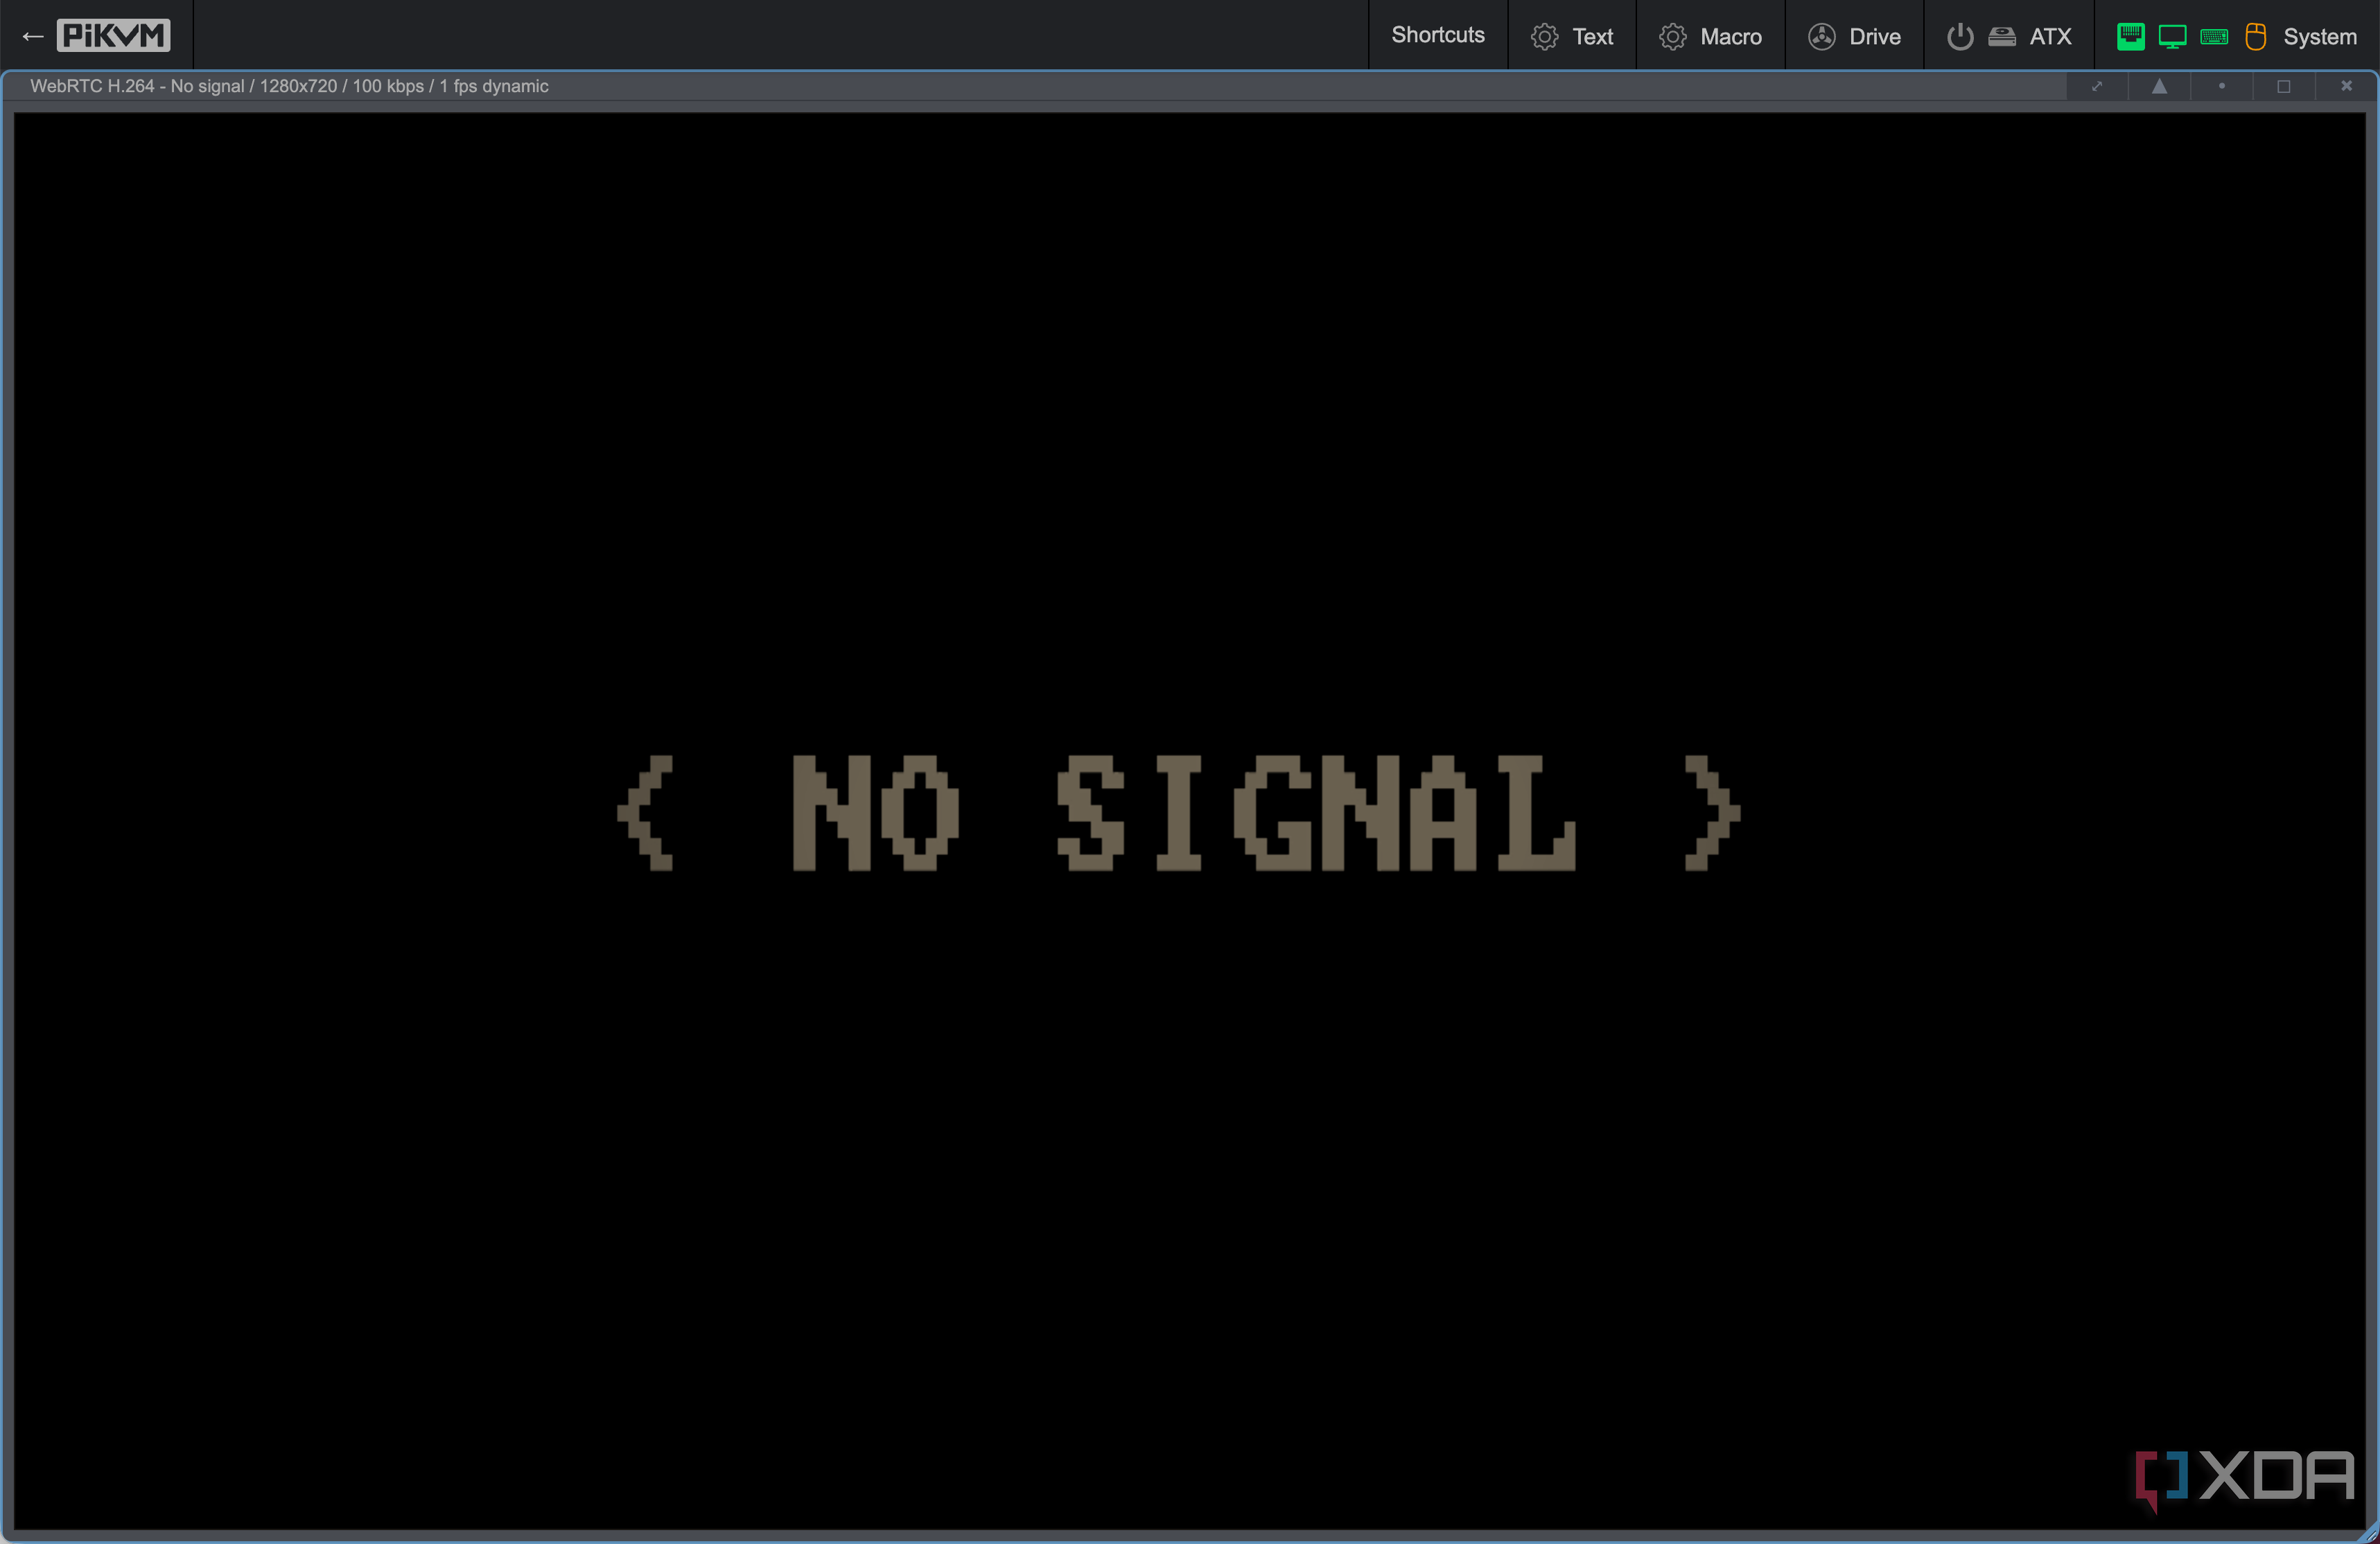Click the gear icon beside Macro
Viewport: 2380px width, 1544px height.
(1672, 37)
